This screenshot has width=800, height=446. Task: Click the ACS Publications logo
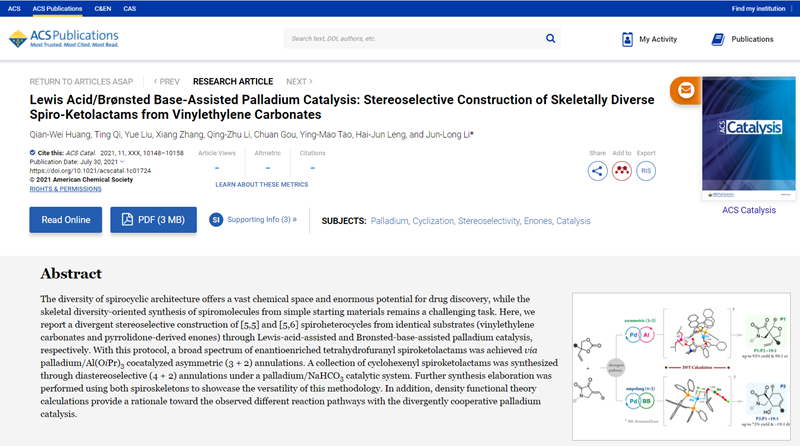point(65,39)
